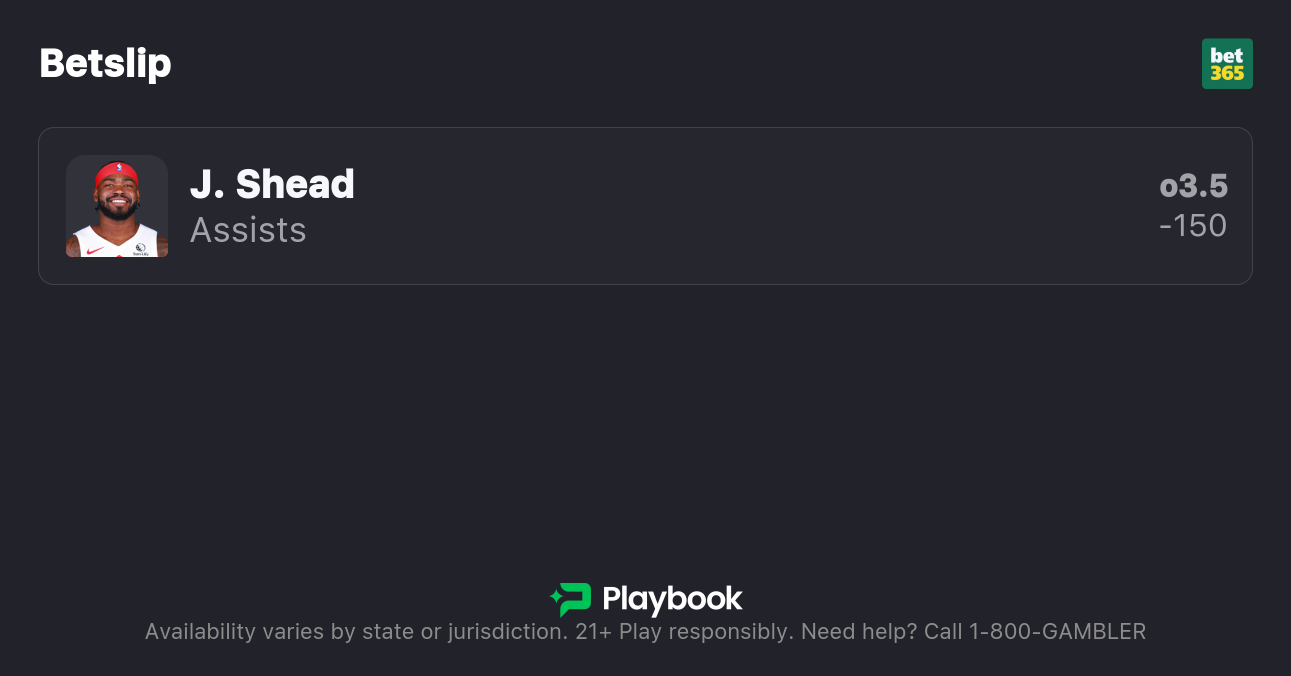Select the o3.5 over line
This screenshot has width=1291, height=676.
pyautogui.click(x=1193, y=186)
